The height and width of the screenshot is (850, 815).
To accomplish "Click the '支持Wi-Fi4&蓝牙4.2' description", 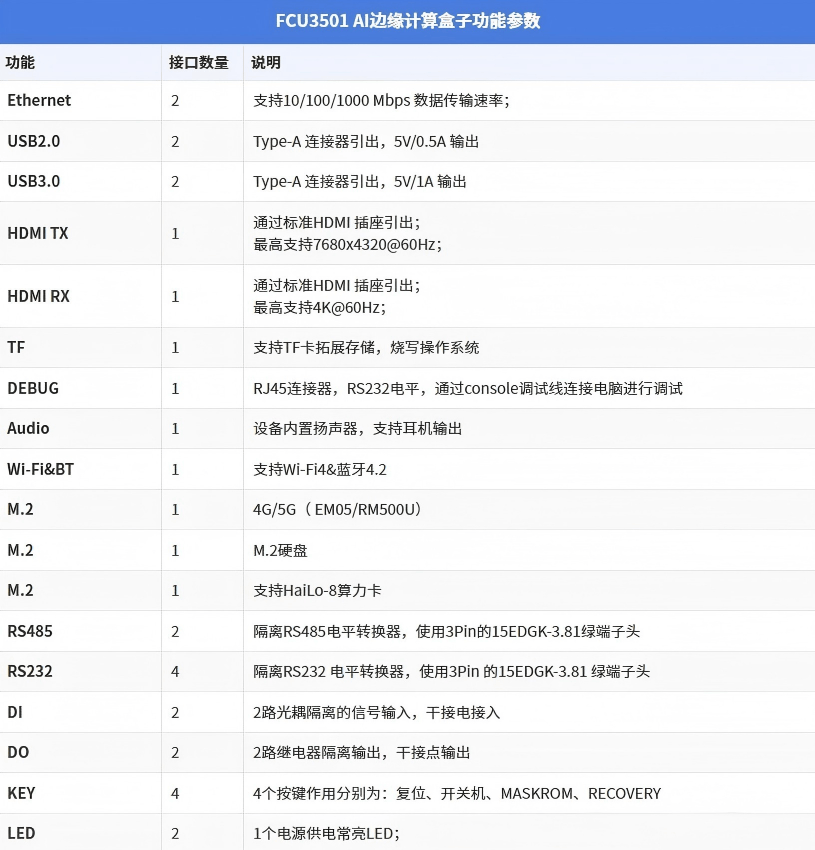I will [x=320, y=469].
